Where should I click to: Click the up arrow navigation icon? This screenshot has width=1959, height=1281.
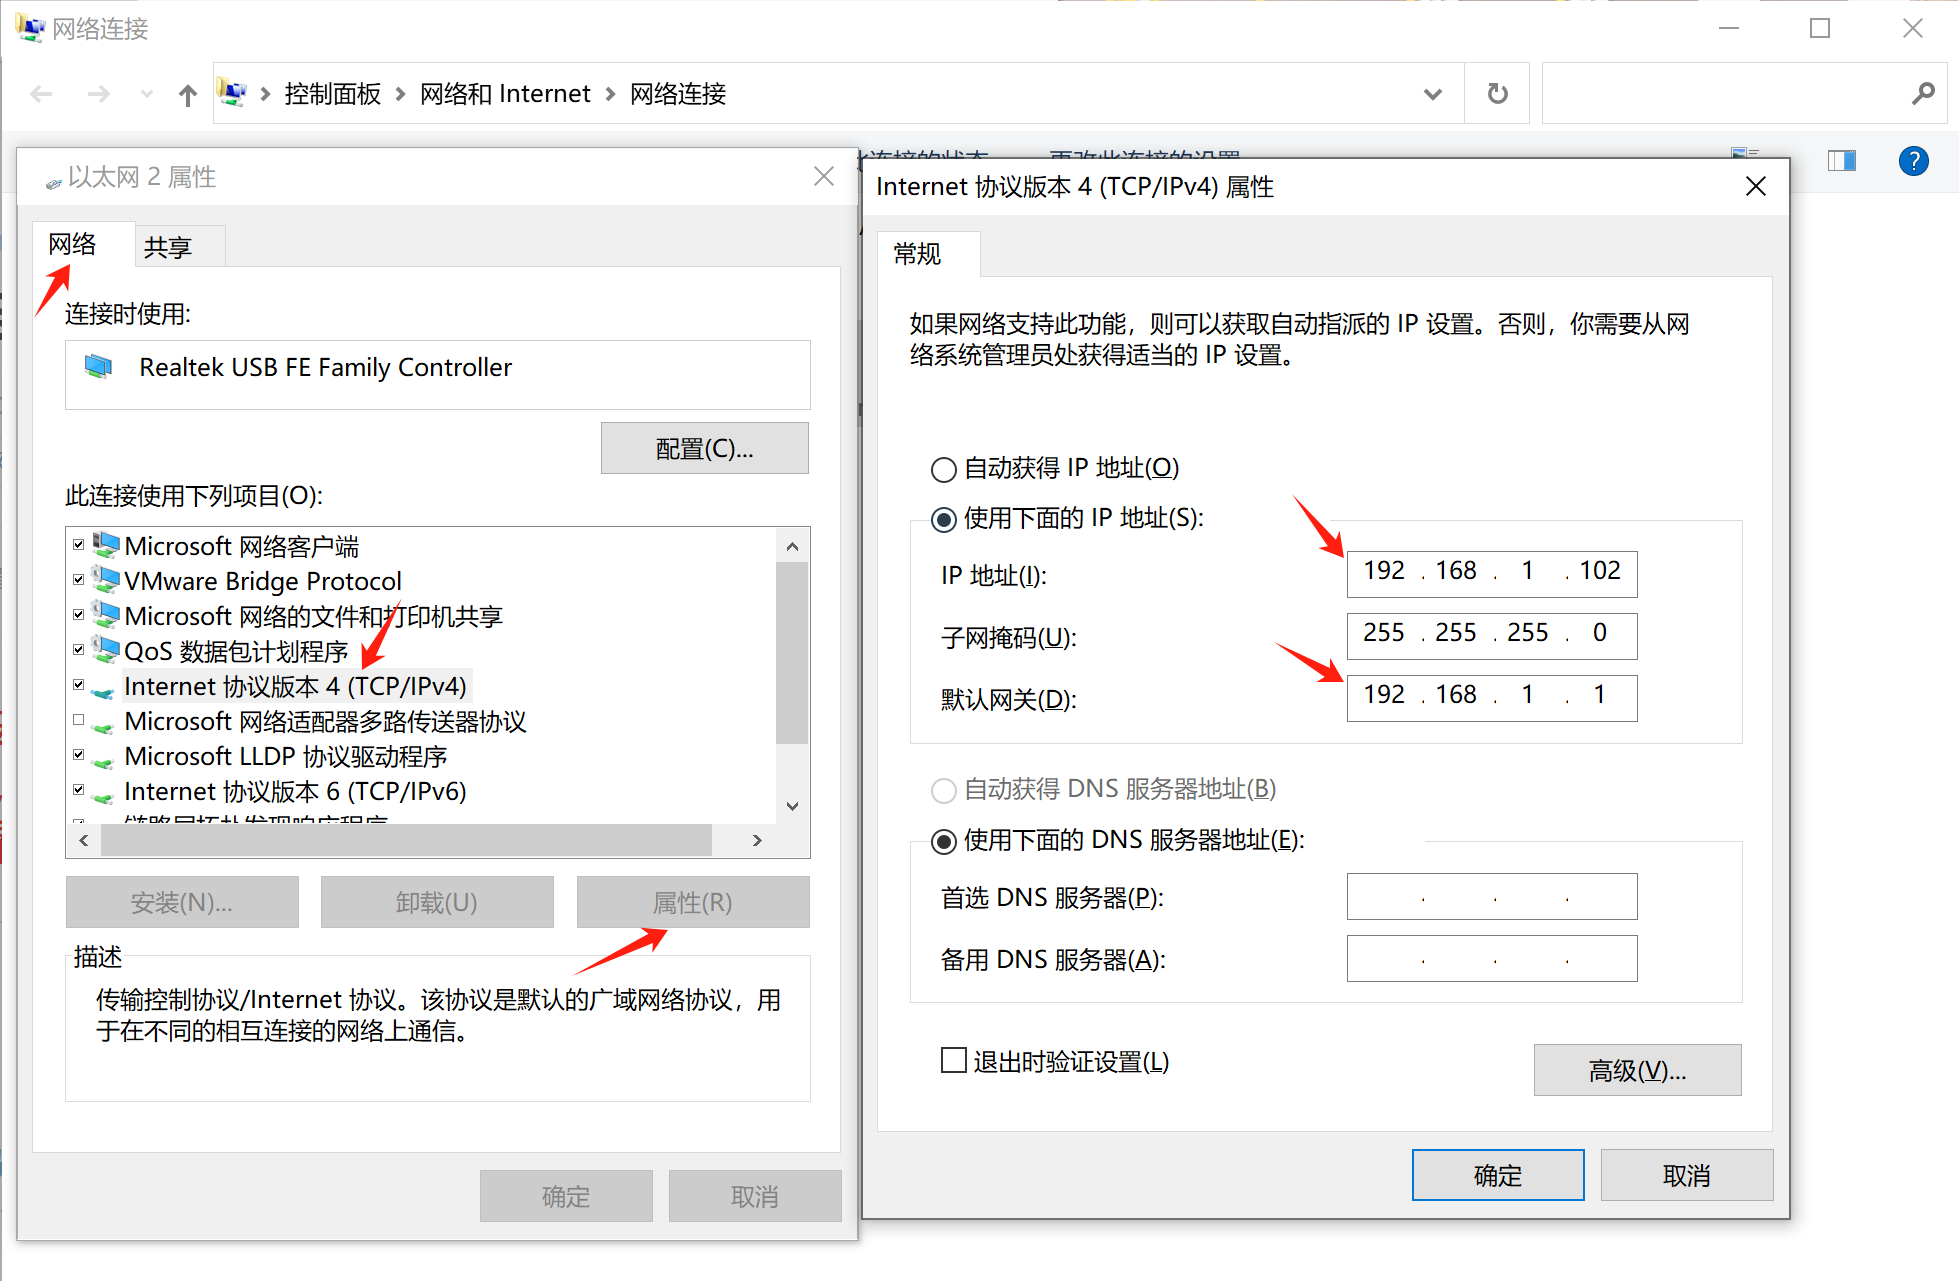tap(187, 95)
